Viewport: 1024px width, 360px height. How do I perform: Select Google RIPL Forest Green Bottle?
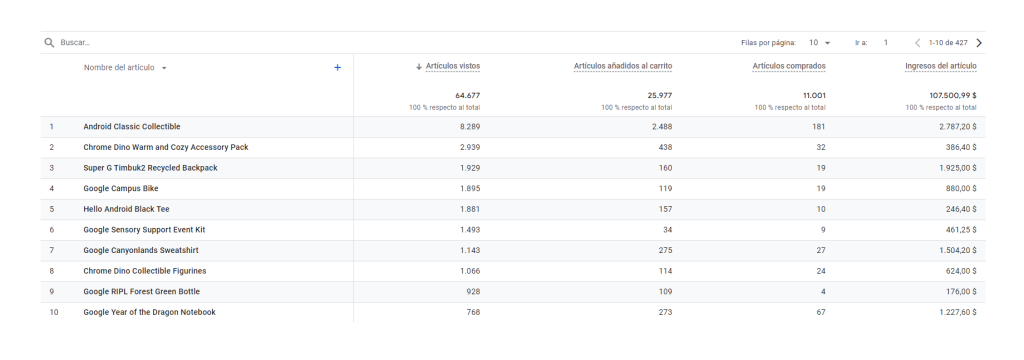[142, 291]
